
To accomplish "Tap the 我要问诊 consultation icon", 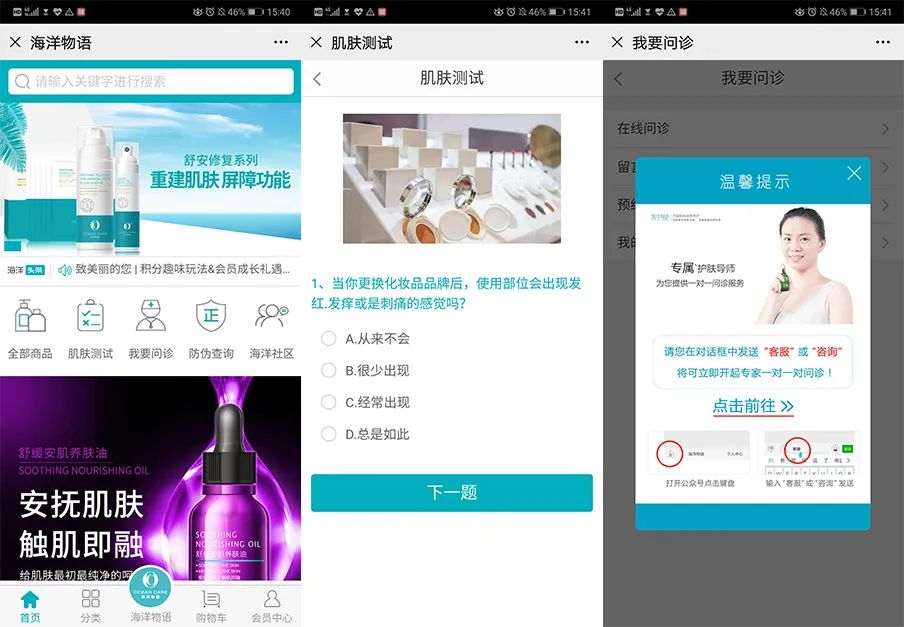I will (150, 324).
